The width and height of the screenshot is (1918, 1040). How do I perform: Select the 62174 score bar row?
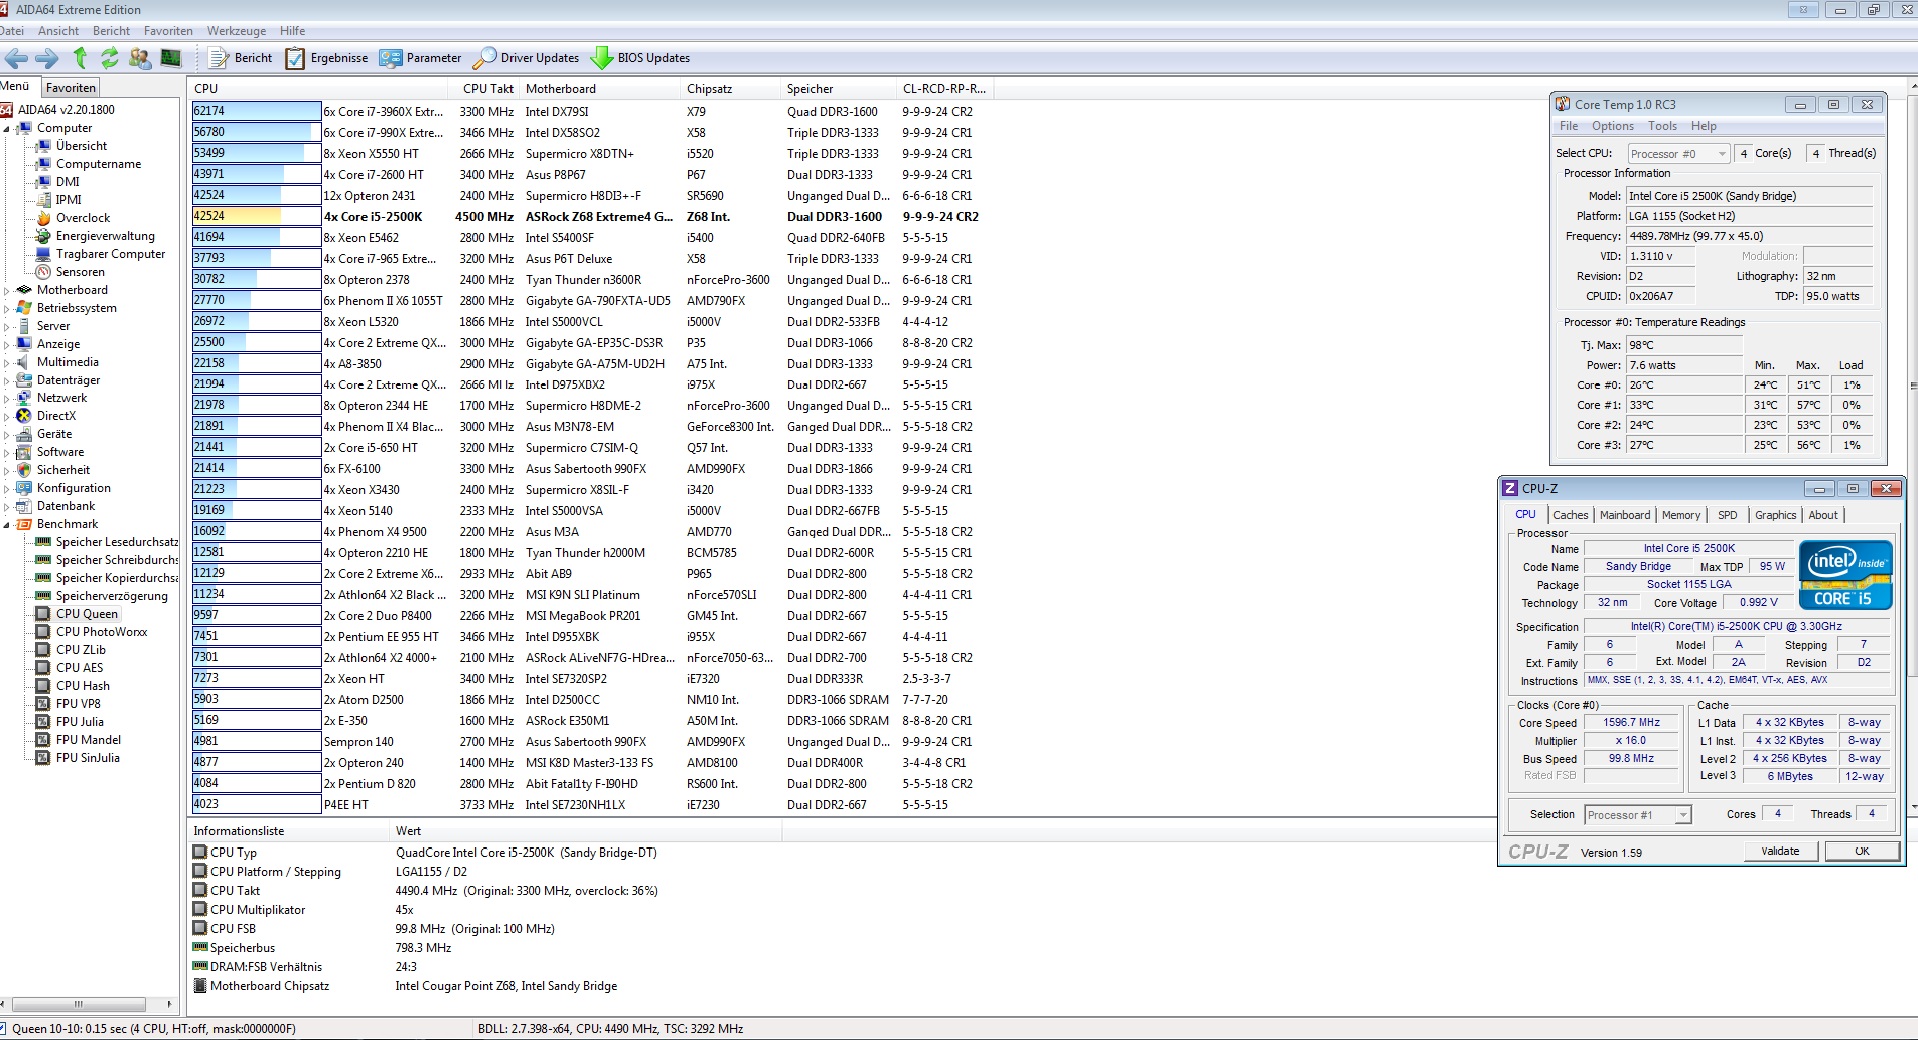coord(256,111)
